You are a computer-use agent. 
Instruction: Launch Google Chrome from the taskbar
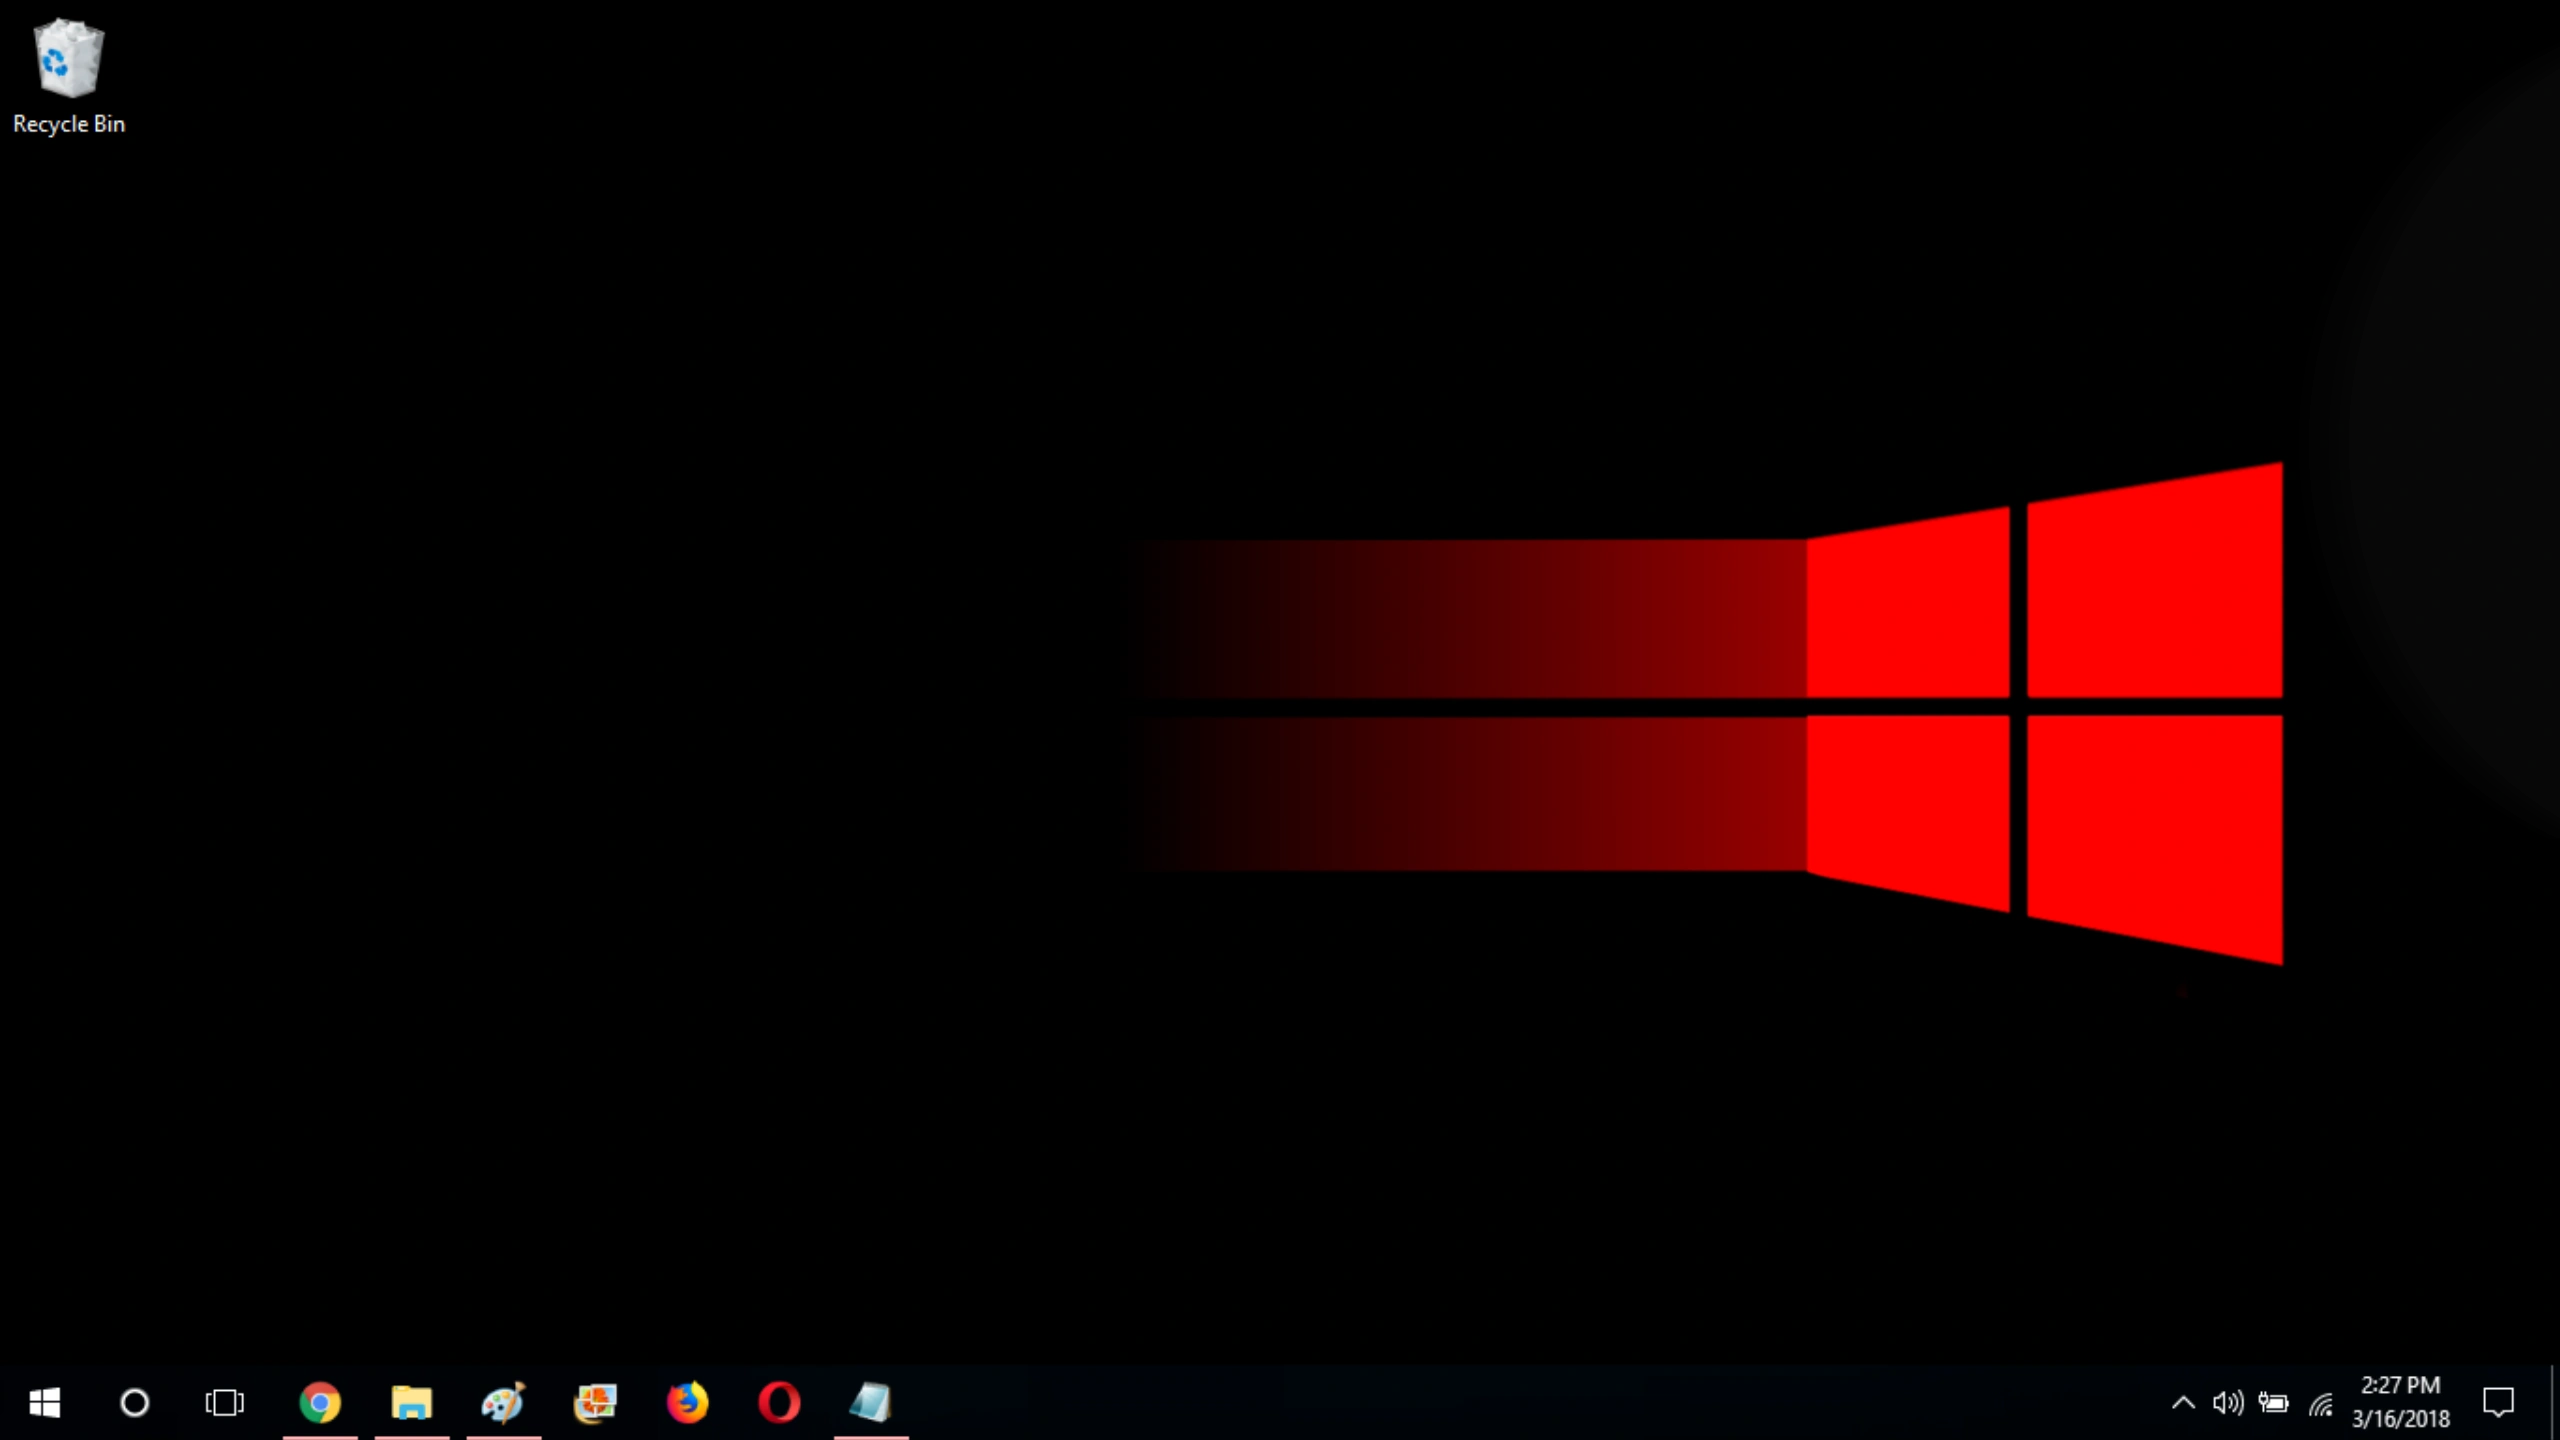click(320, 1403)
